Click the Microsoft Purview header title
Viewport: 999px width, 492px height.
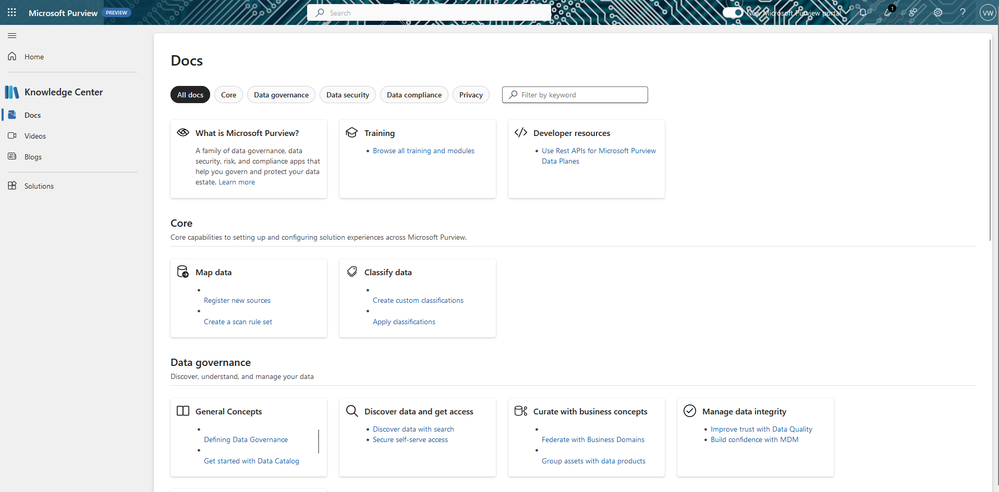[63, 13]
